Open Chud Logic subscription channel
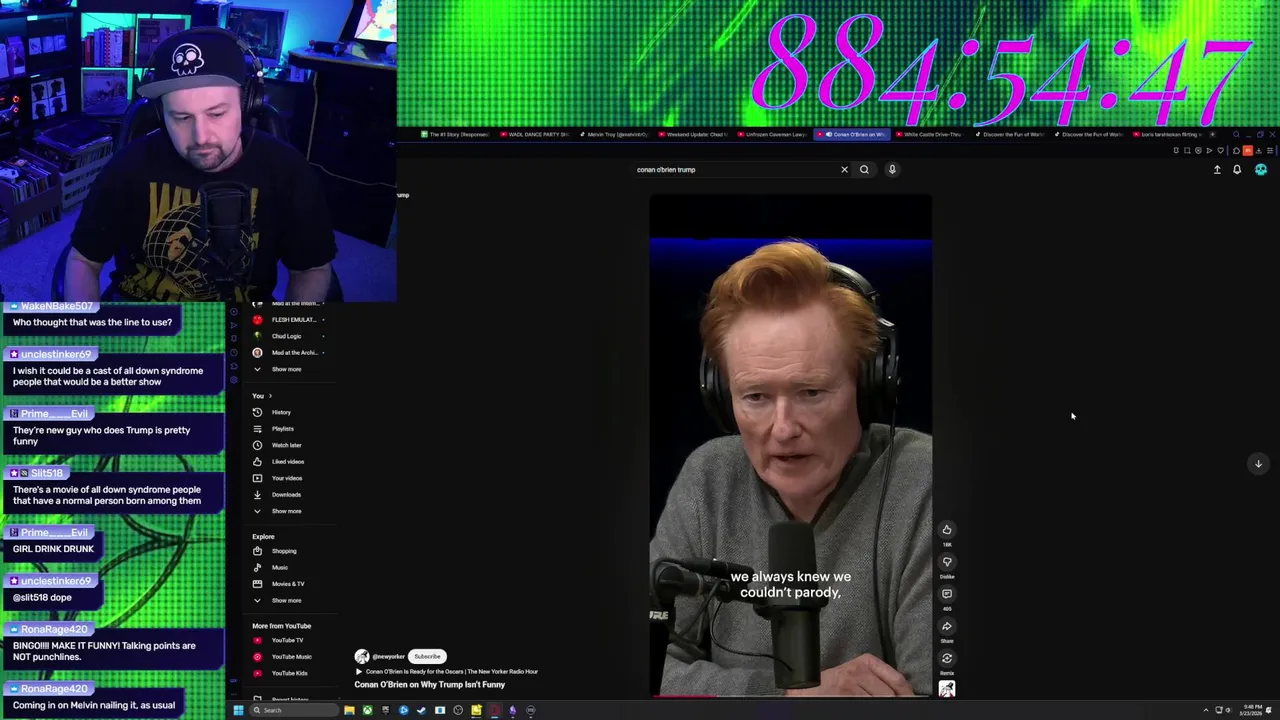Viewport: 1280px width, 720px height. (287, 336)
